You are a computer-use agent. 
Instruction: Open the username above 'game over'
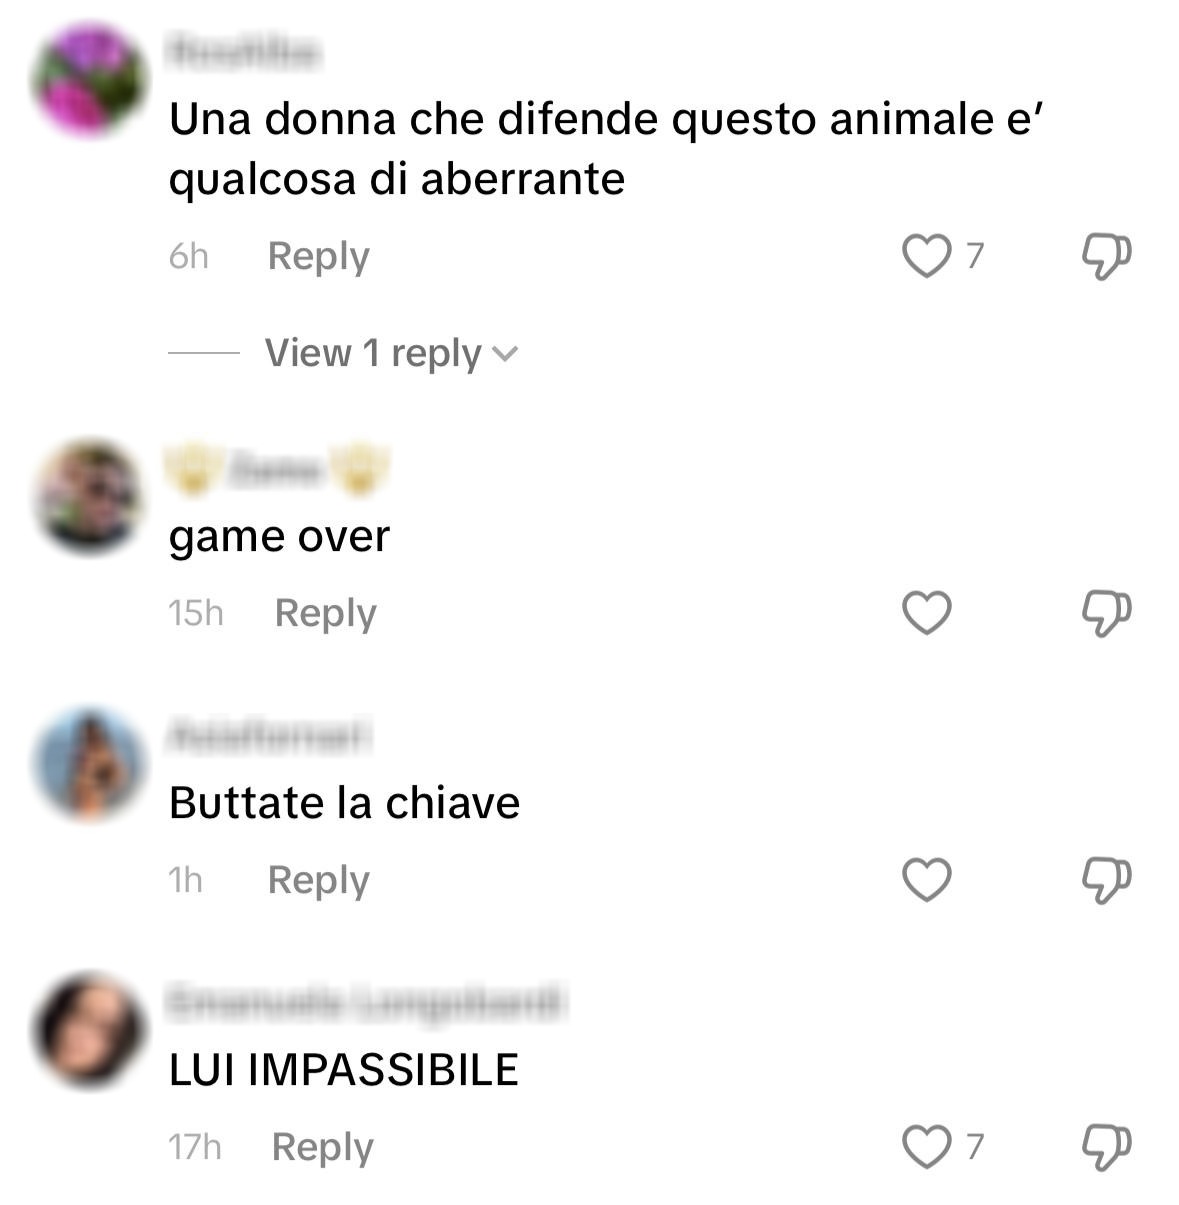pyautogui.click(x=276, y=469)
